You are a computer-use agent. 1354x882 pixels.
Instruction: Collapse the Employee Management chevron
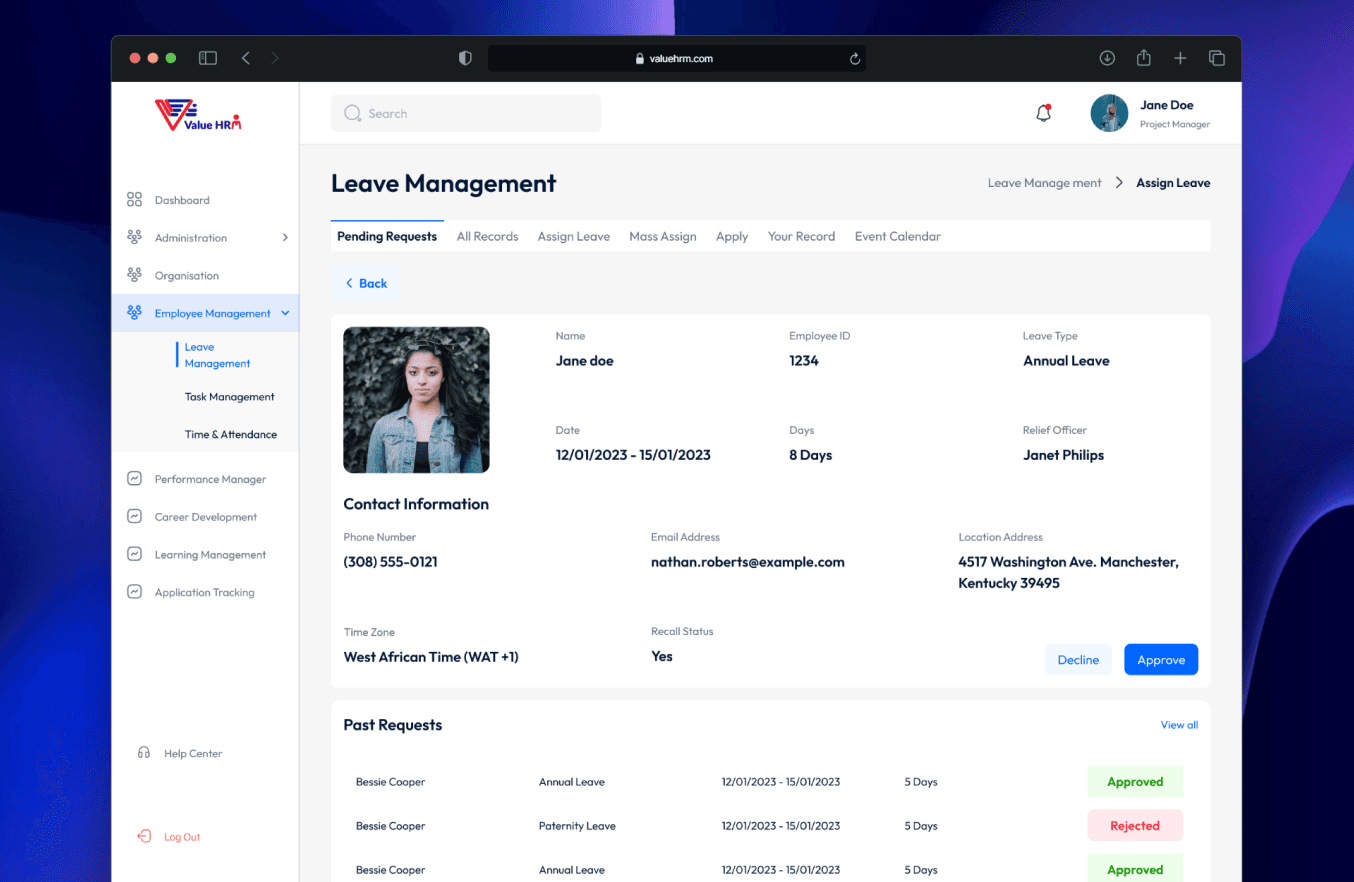pyautogui.click(x=285, y=313)
